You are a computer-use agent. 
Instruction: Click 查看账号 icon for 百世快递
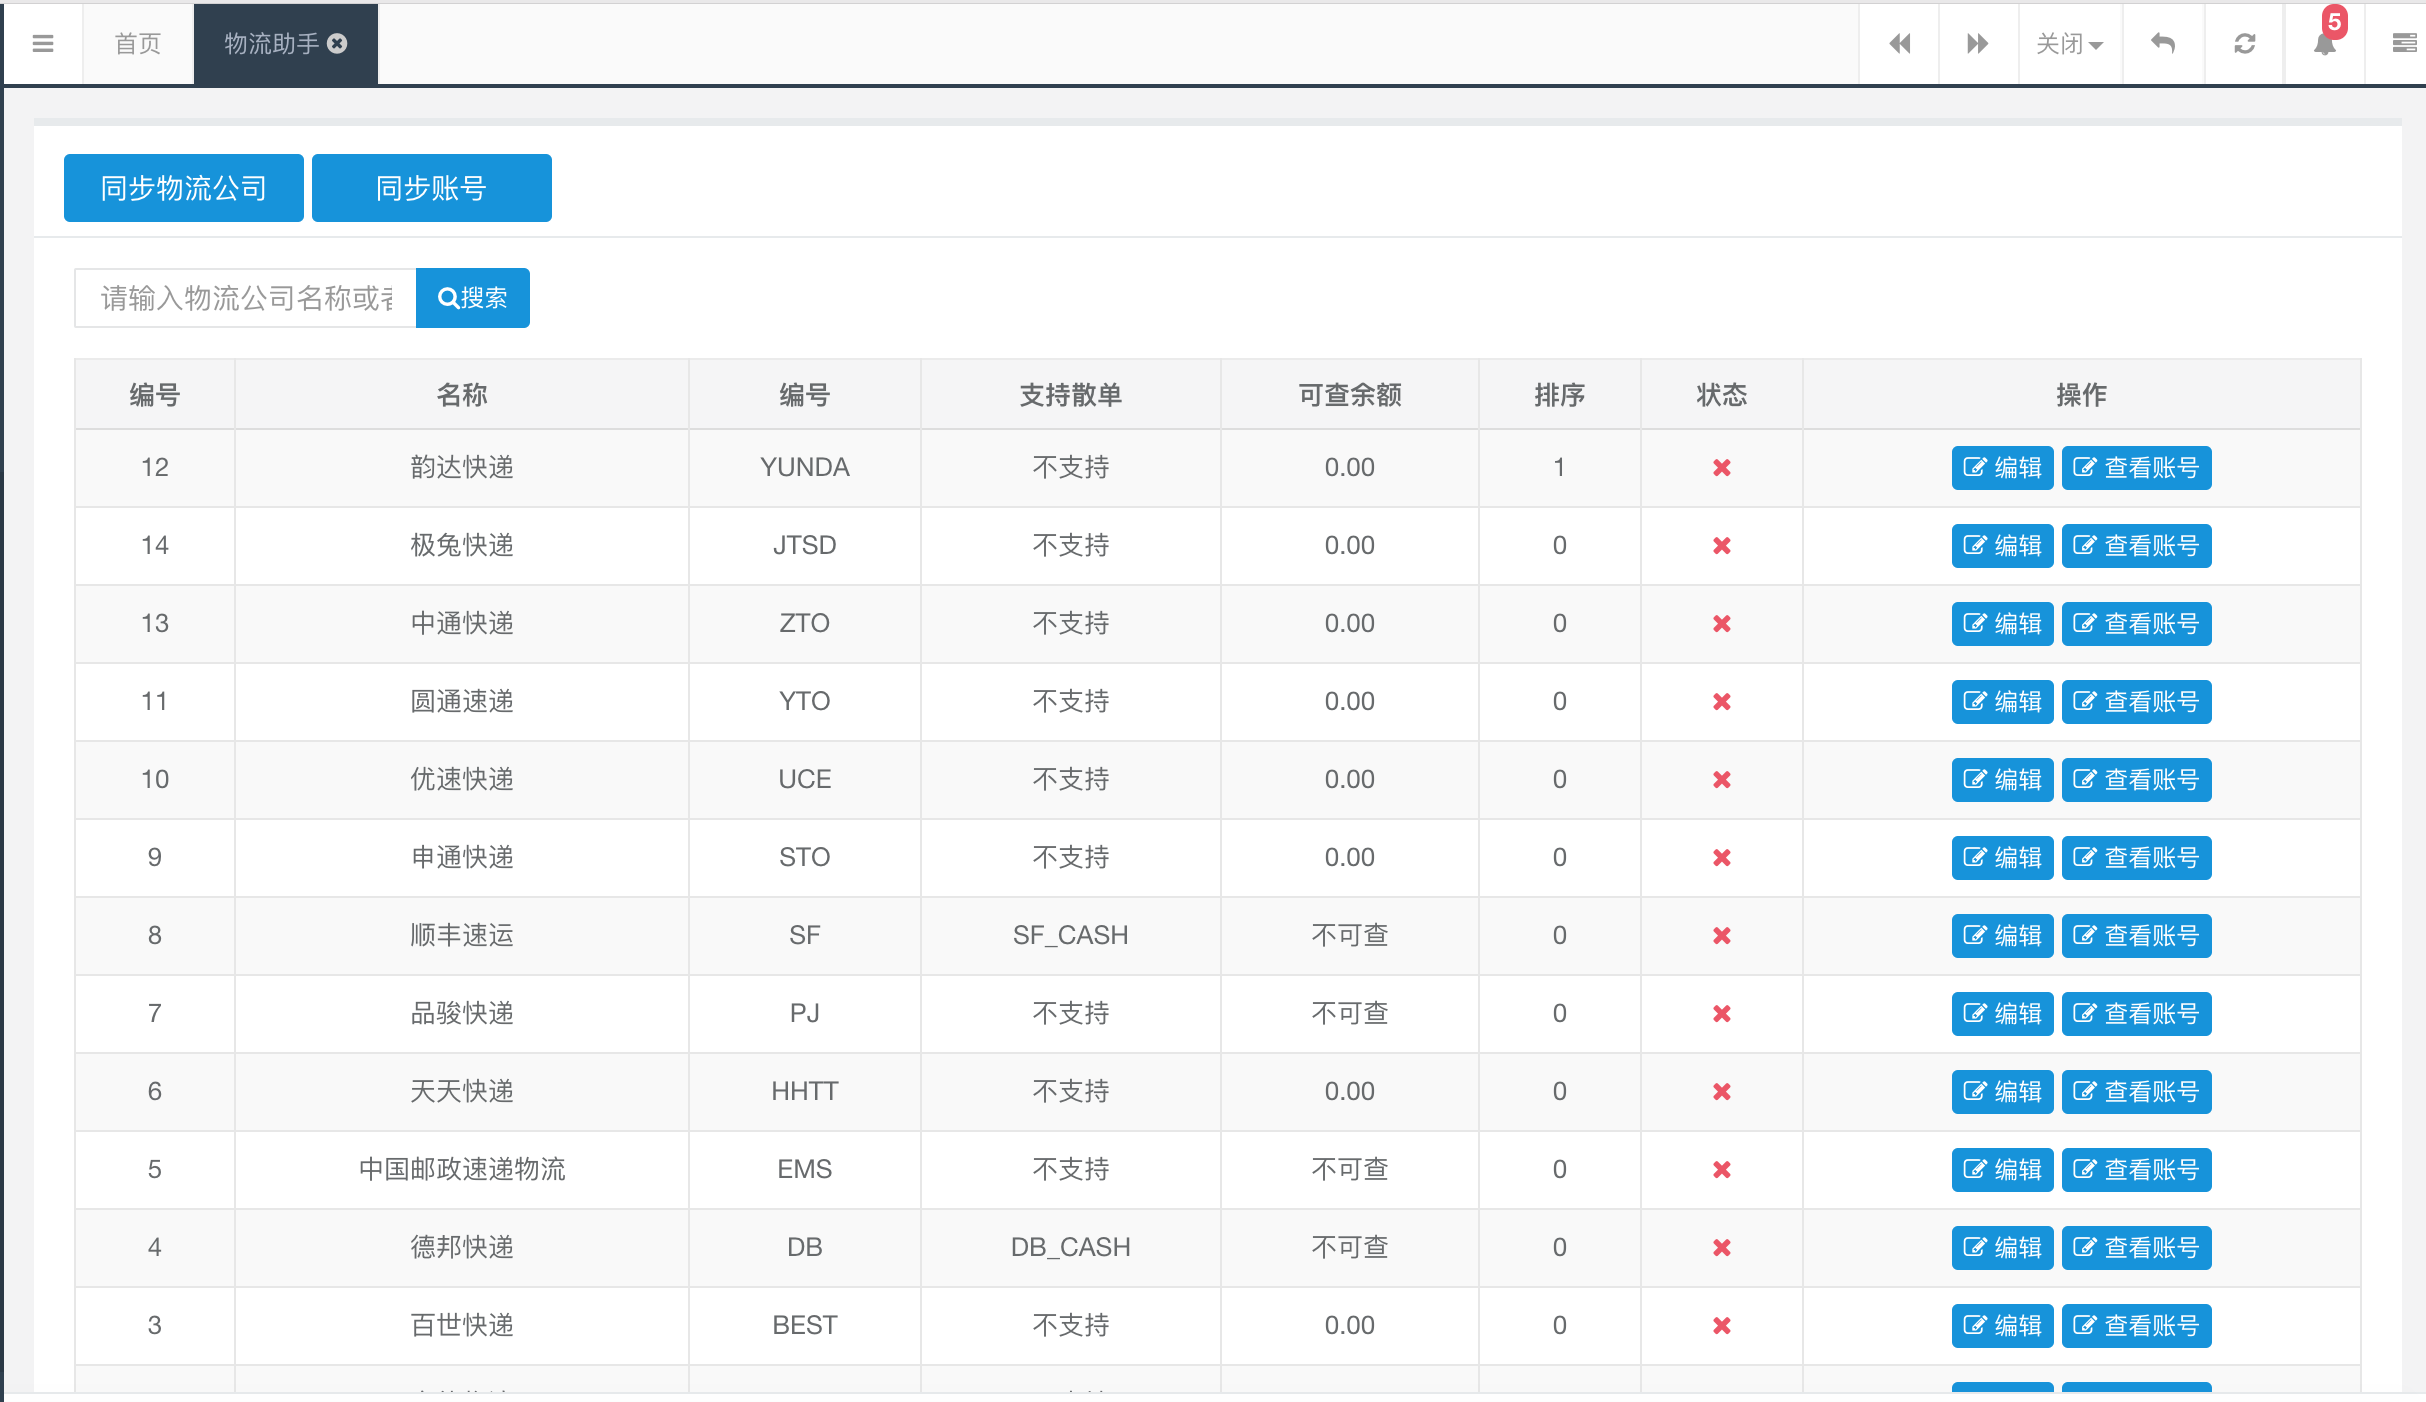[2139, 1325]
